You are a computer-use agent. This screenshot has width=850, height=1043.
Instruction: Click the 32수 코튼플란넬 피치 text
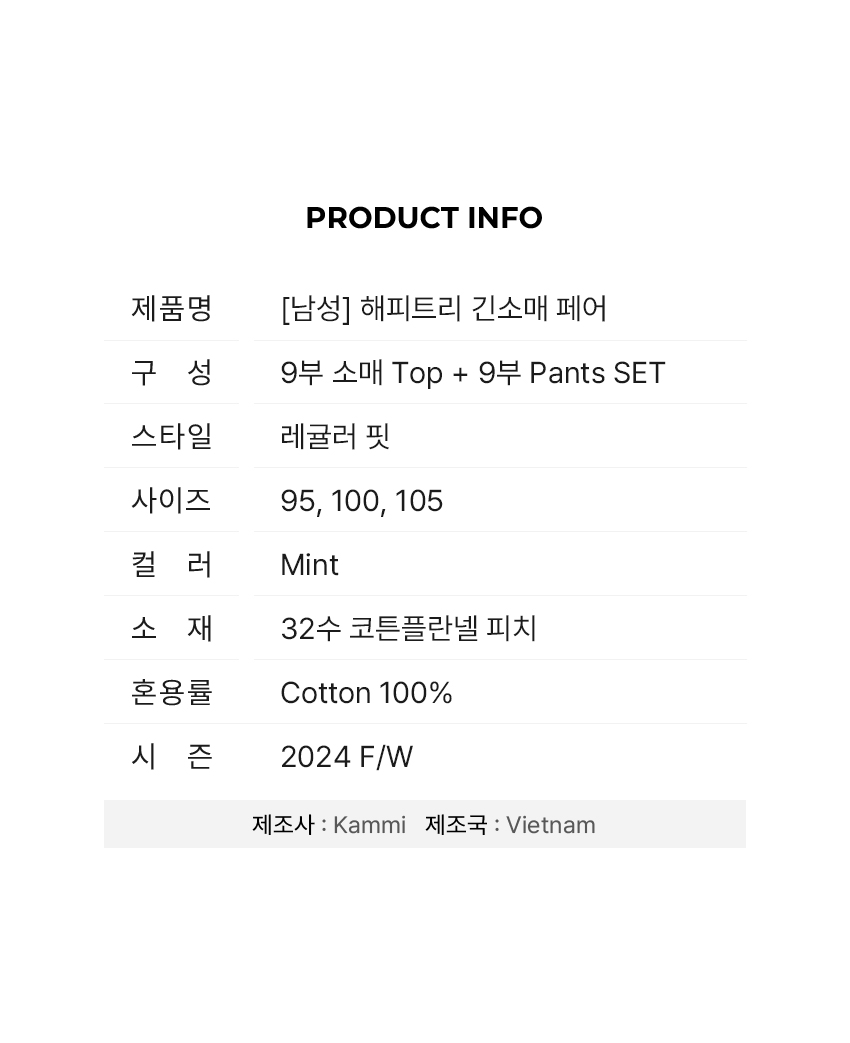tap(408, 629)
